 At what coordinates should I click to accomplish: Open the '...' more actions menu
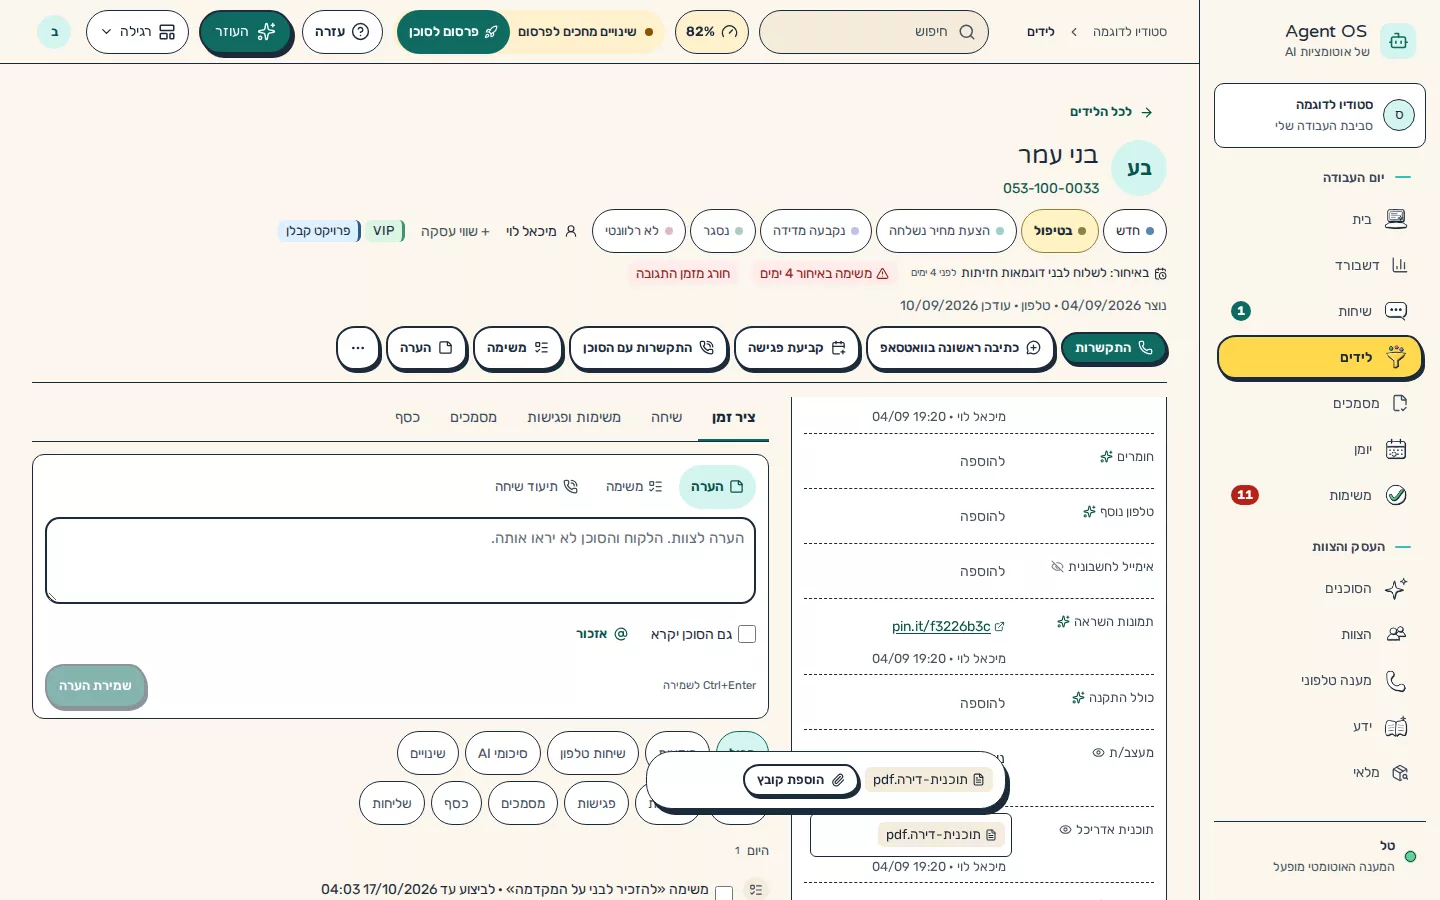(x=358, y=348)
